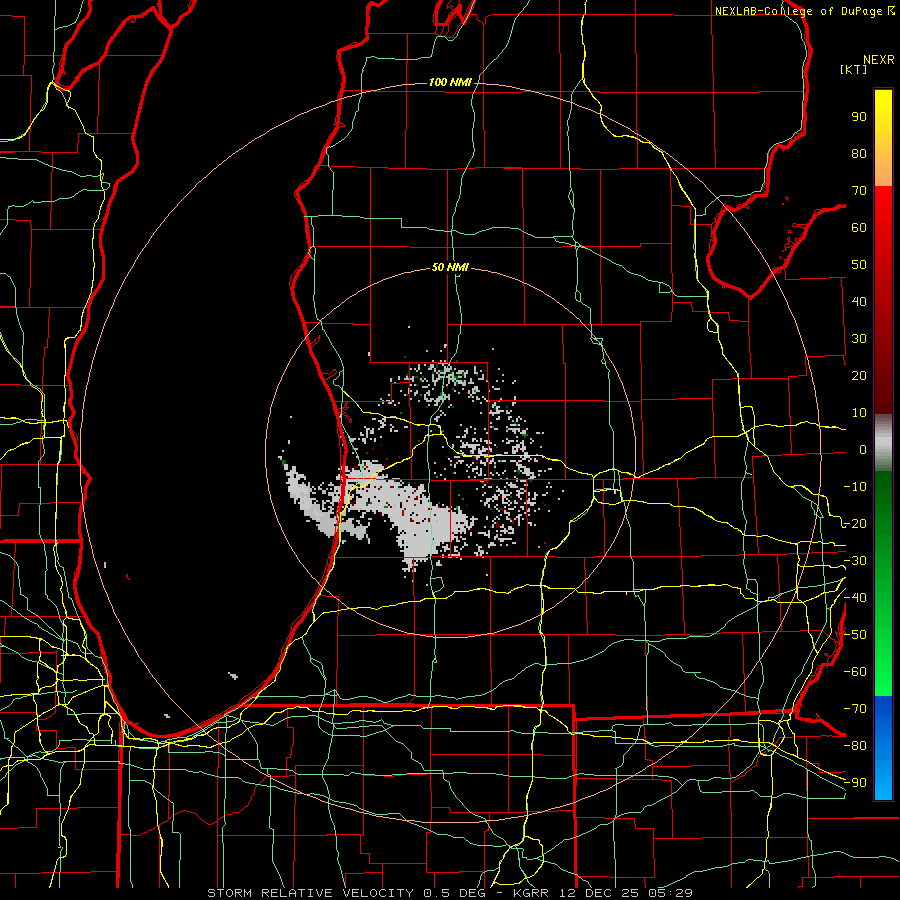900x900 pixels.
Task: Click the blue bottom segment of the color bar
Action: click(x=883, y=748)
